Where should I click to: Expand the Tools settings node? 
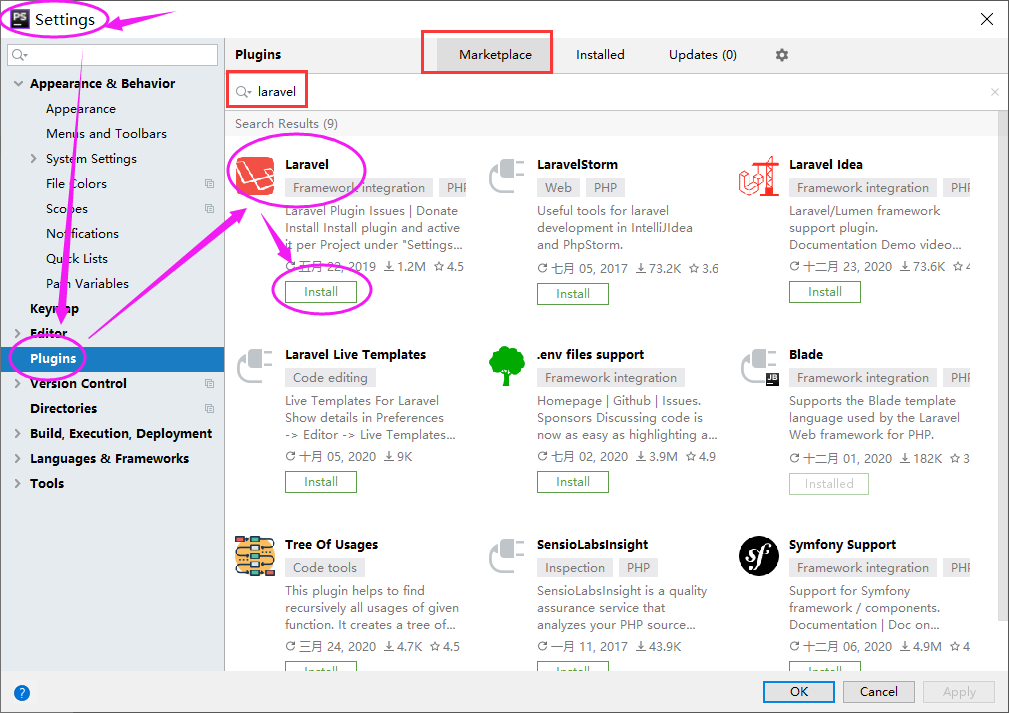coord(17,484)
